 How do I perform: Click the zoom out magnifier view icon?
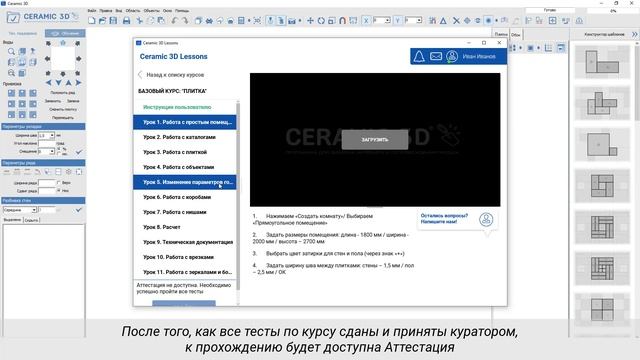(x=11, y=73)
